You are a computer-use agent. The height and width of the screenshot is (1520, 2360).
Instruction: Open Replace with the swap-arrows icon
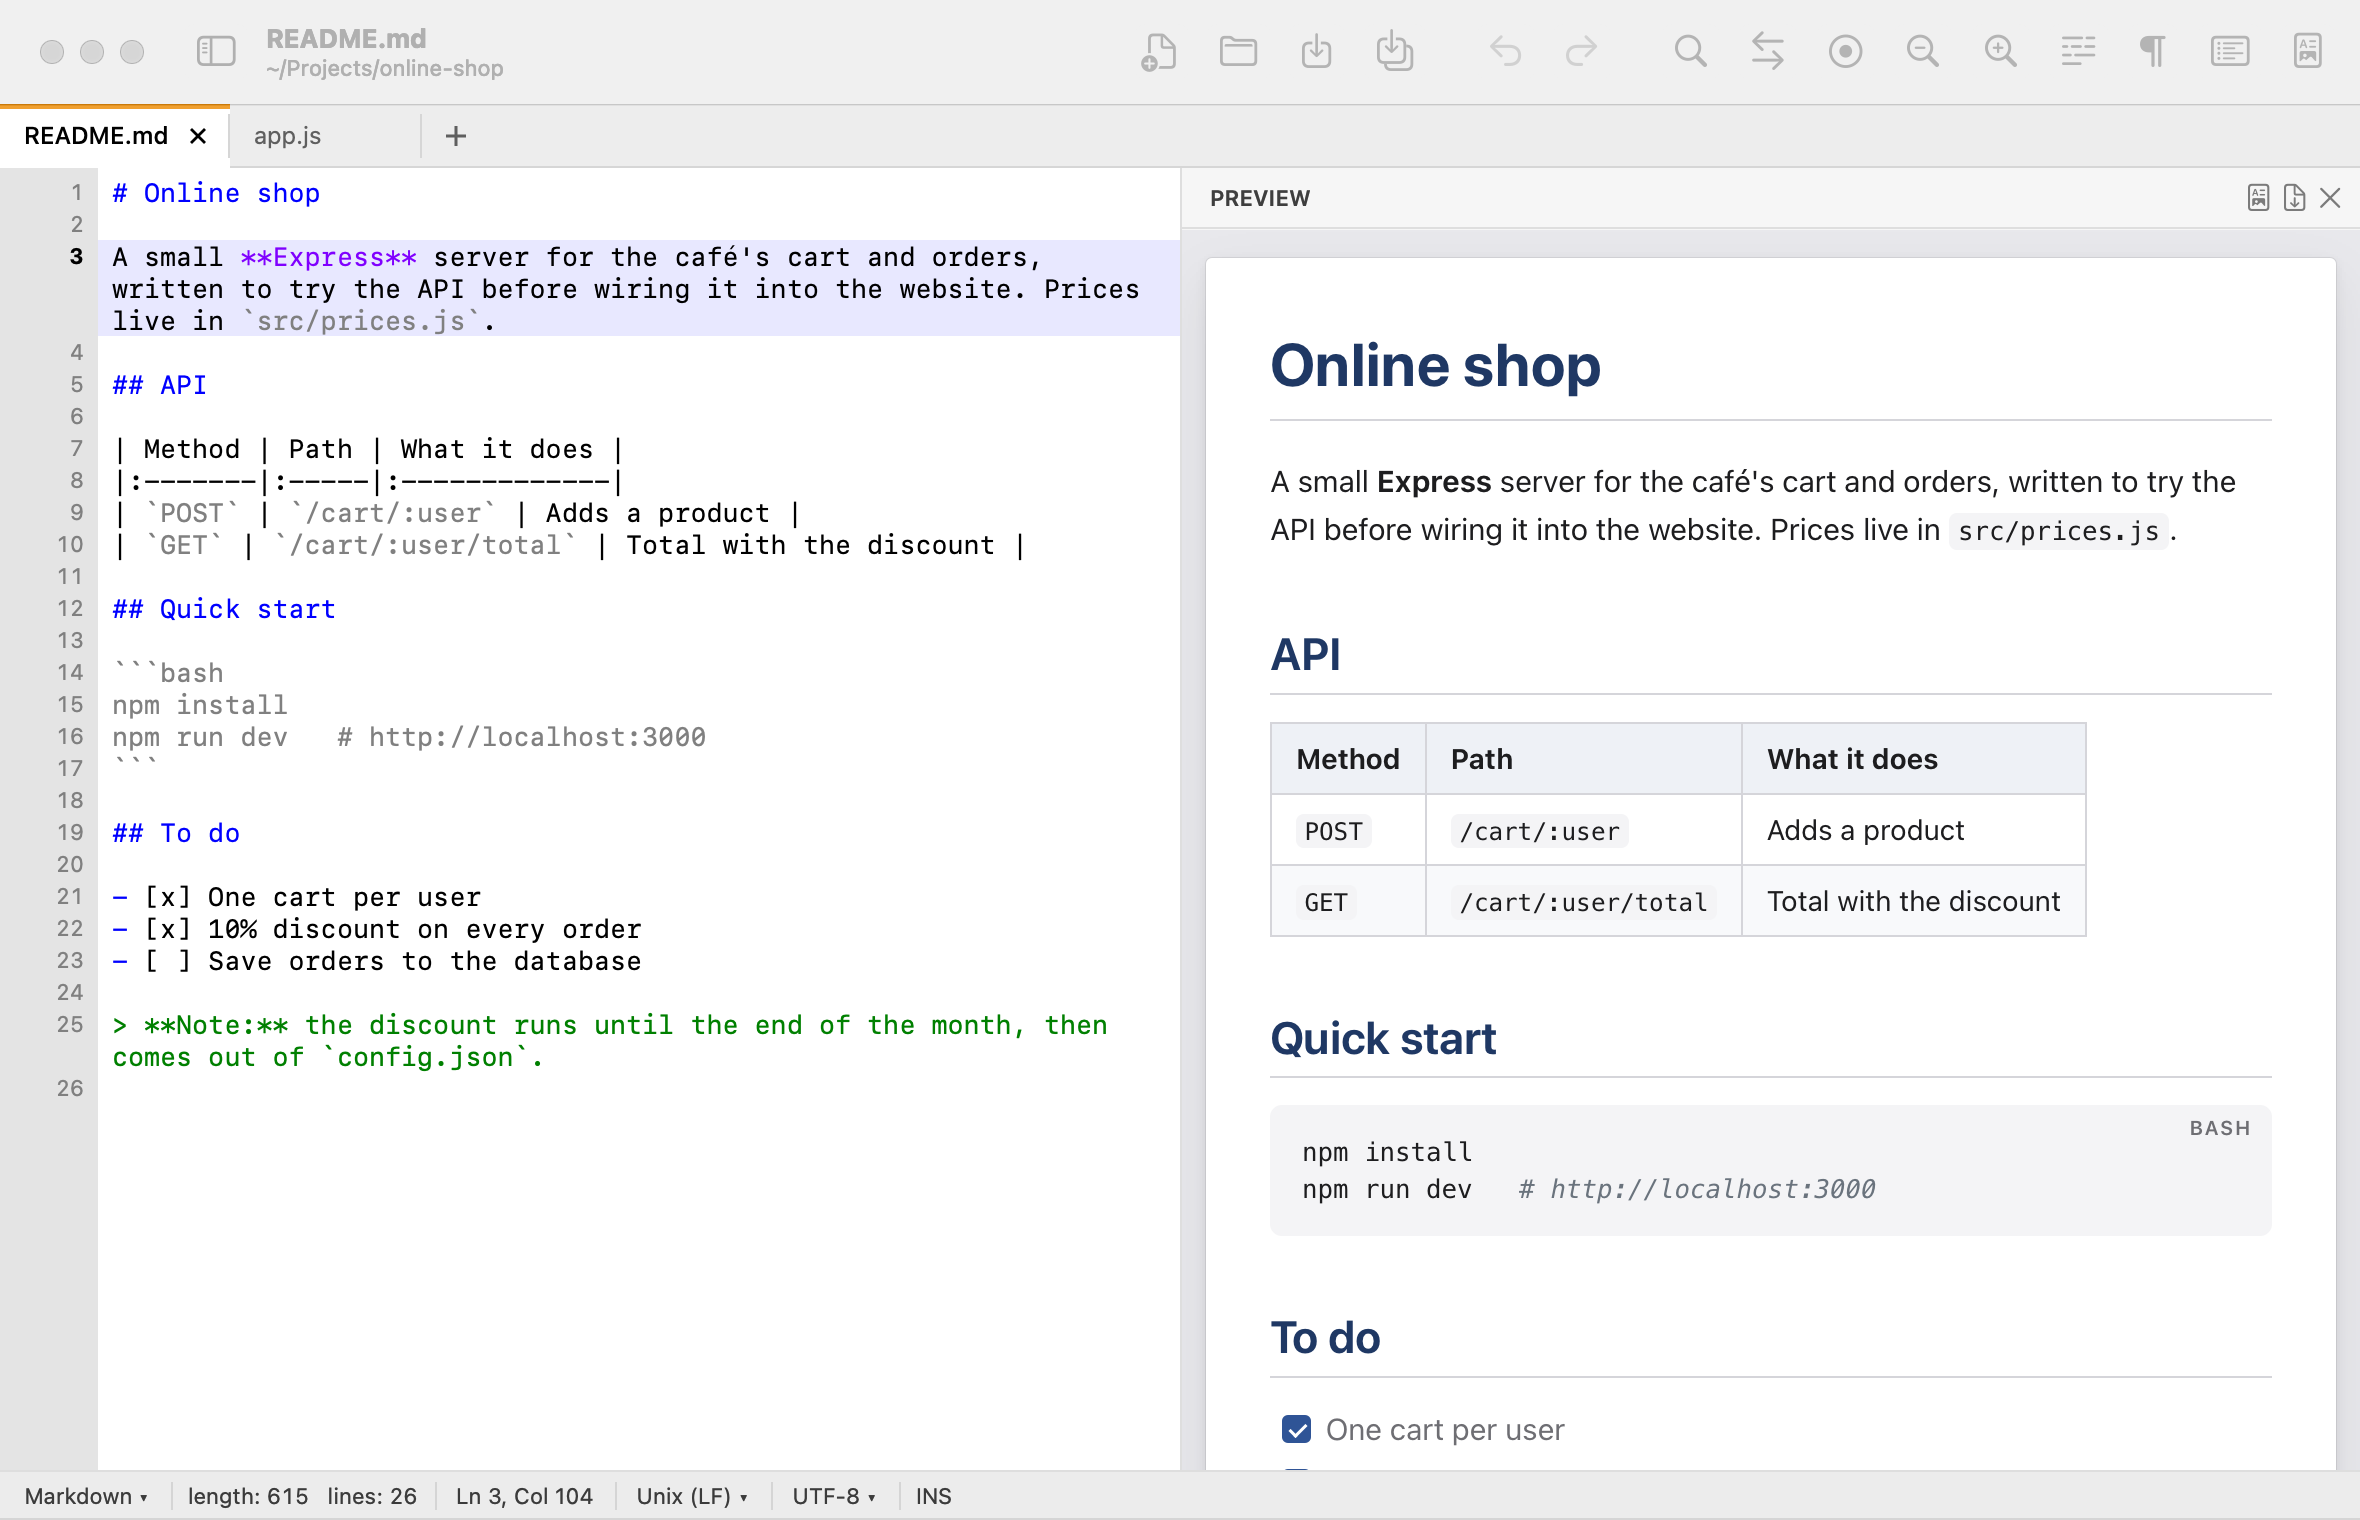click(x=1767, y=51)
